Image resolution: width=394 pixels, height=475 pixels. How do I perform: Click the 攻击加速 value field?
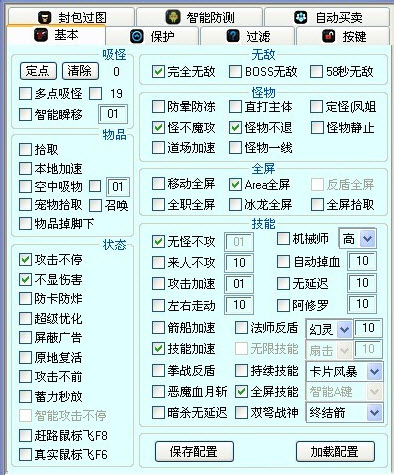(239, 284)
